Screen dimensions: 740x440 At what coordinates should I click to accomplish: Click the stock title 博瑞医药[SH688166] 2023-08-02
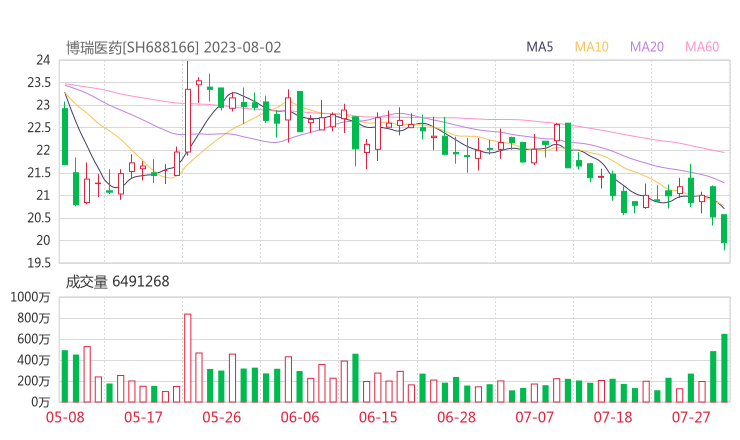click(174, 48)
